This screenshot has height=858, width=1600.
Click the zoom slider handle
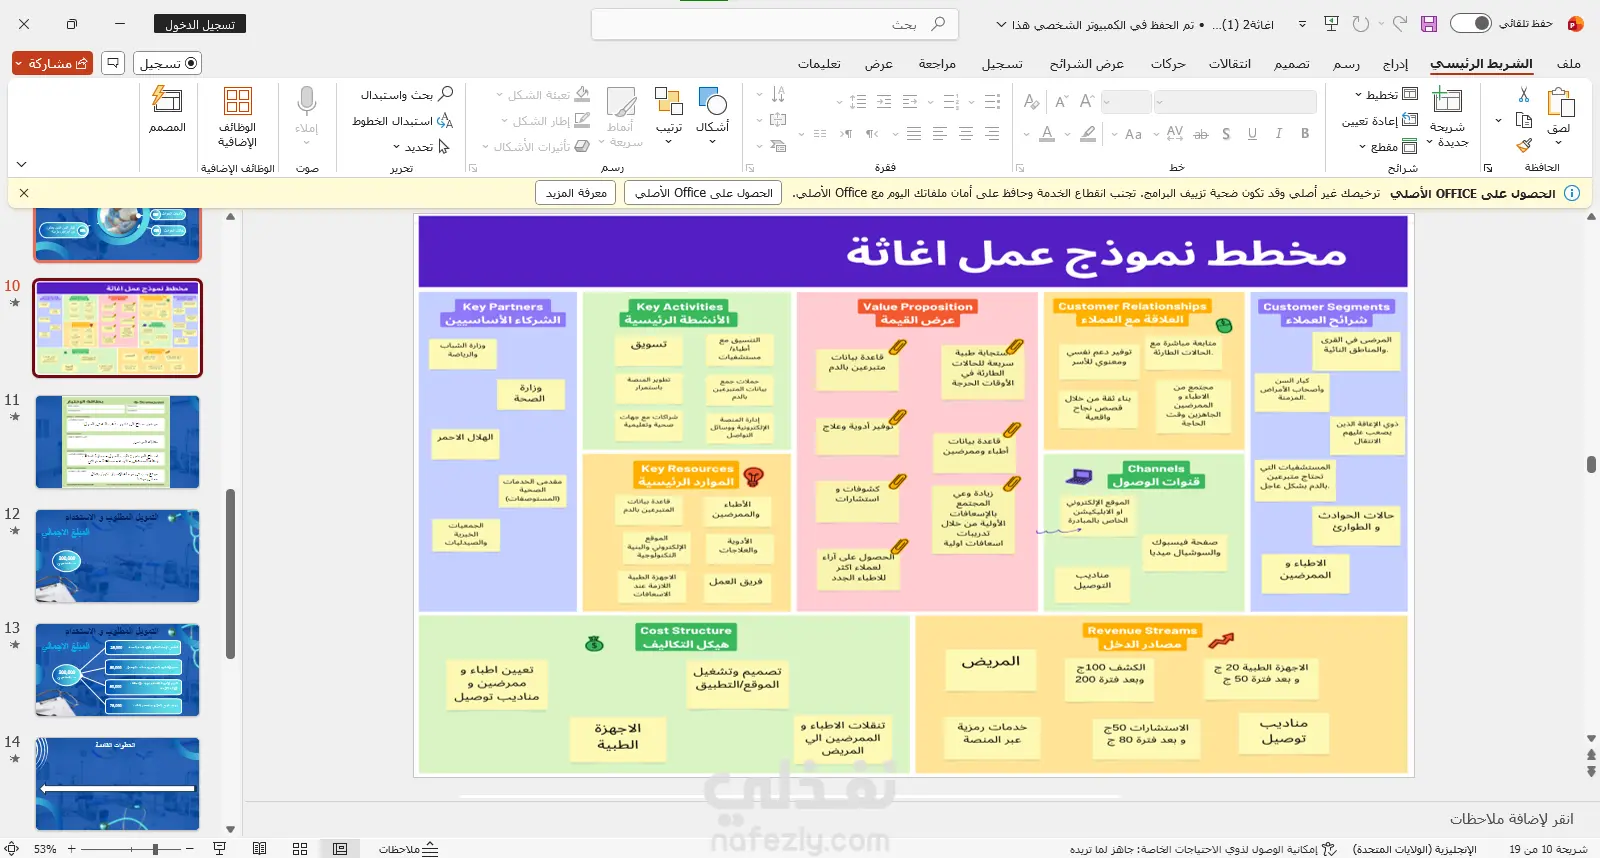tap(155, 849)
